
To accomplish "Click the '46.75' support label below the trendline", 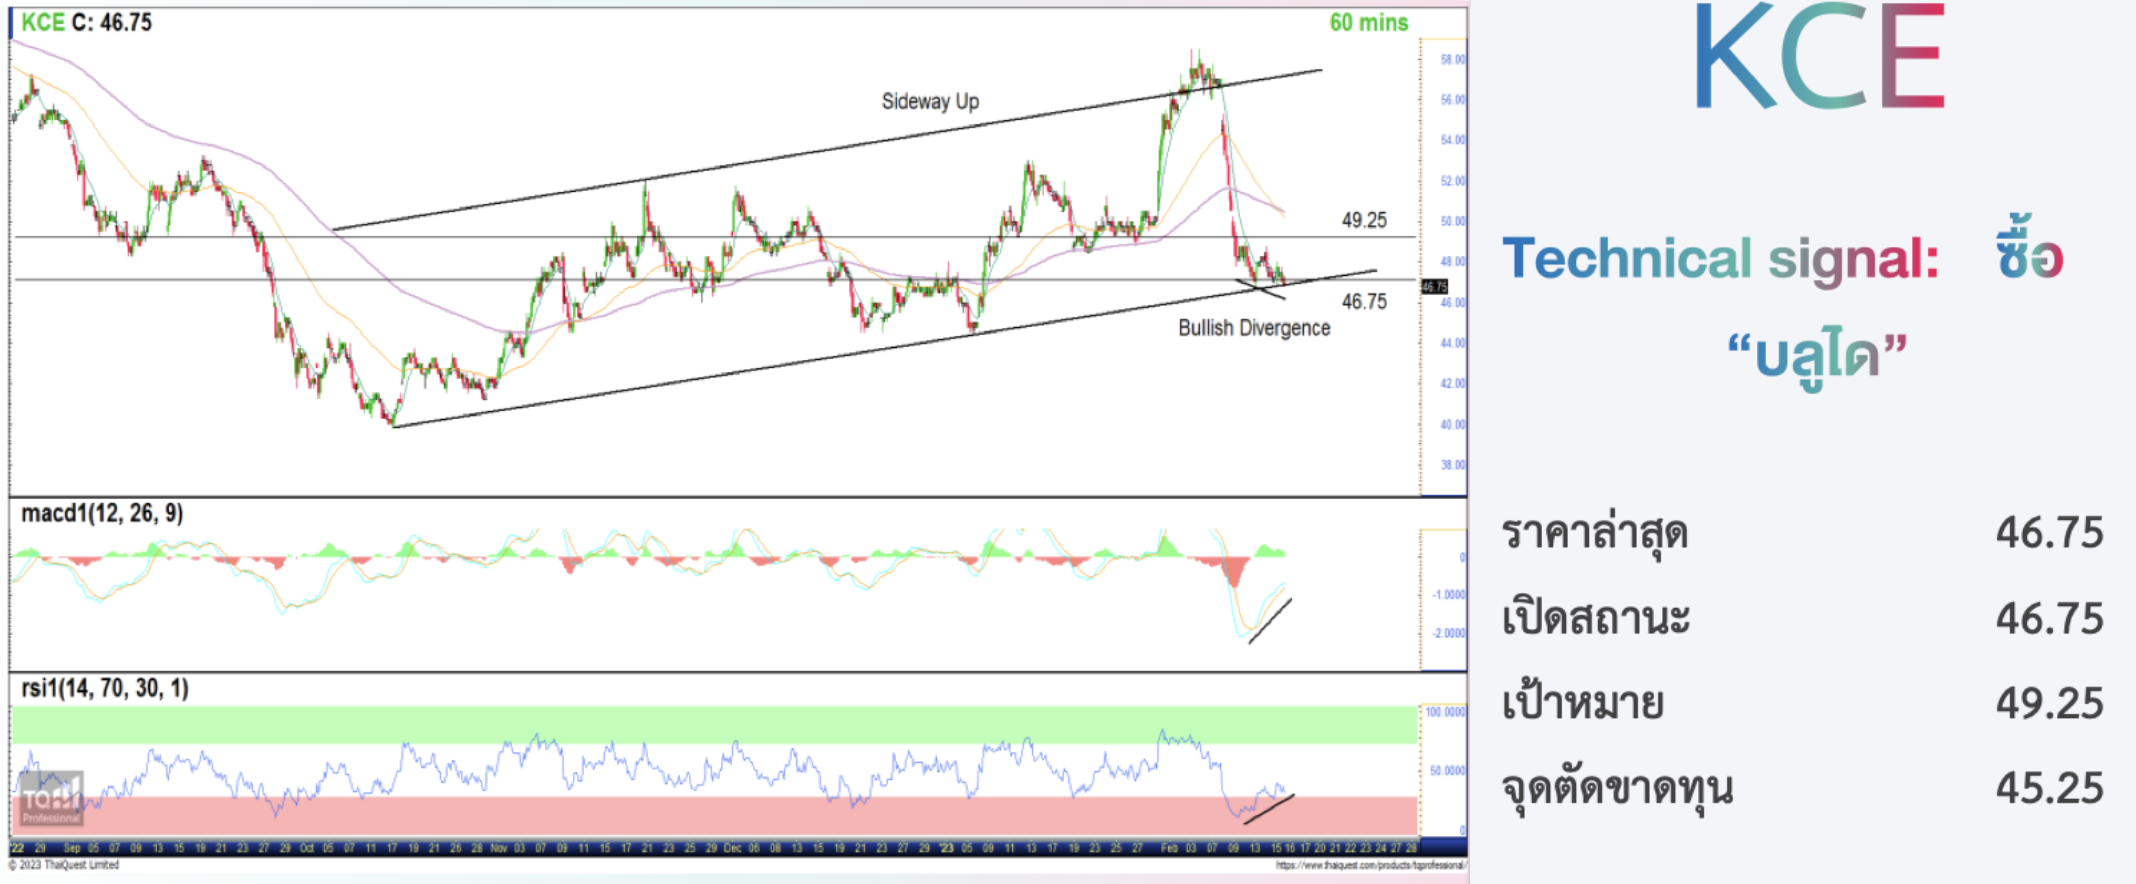I will coord(1364,301).
